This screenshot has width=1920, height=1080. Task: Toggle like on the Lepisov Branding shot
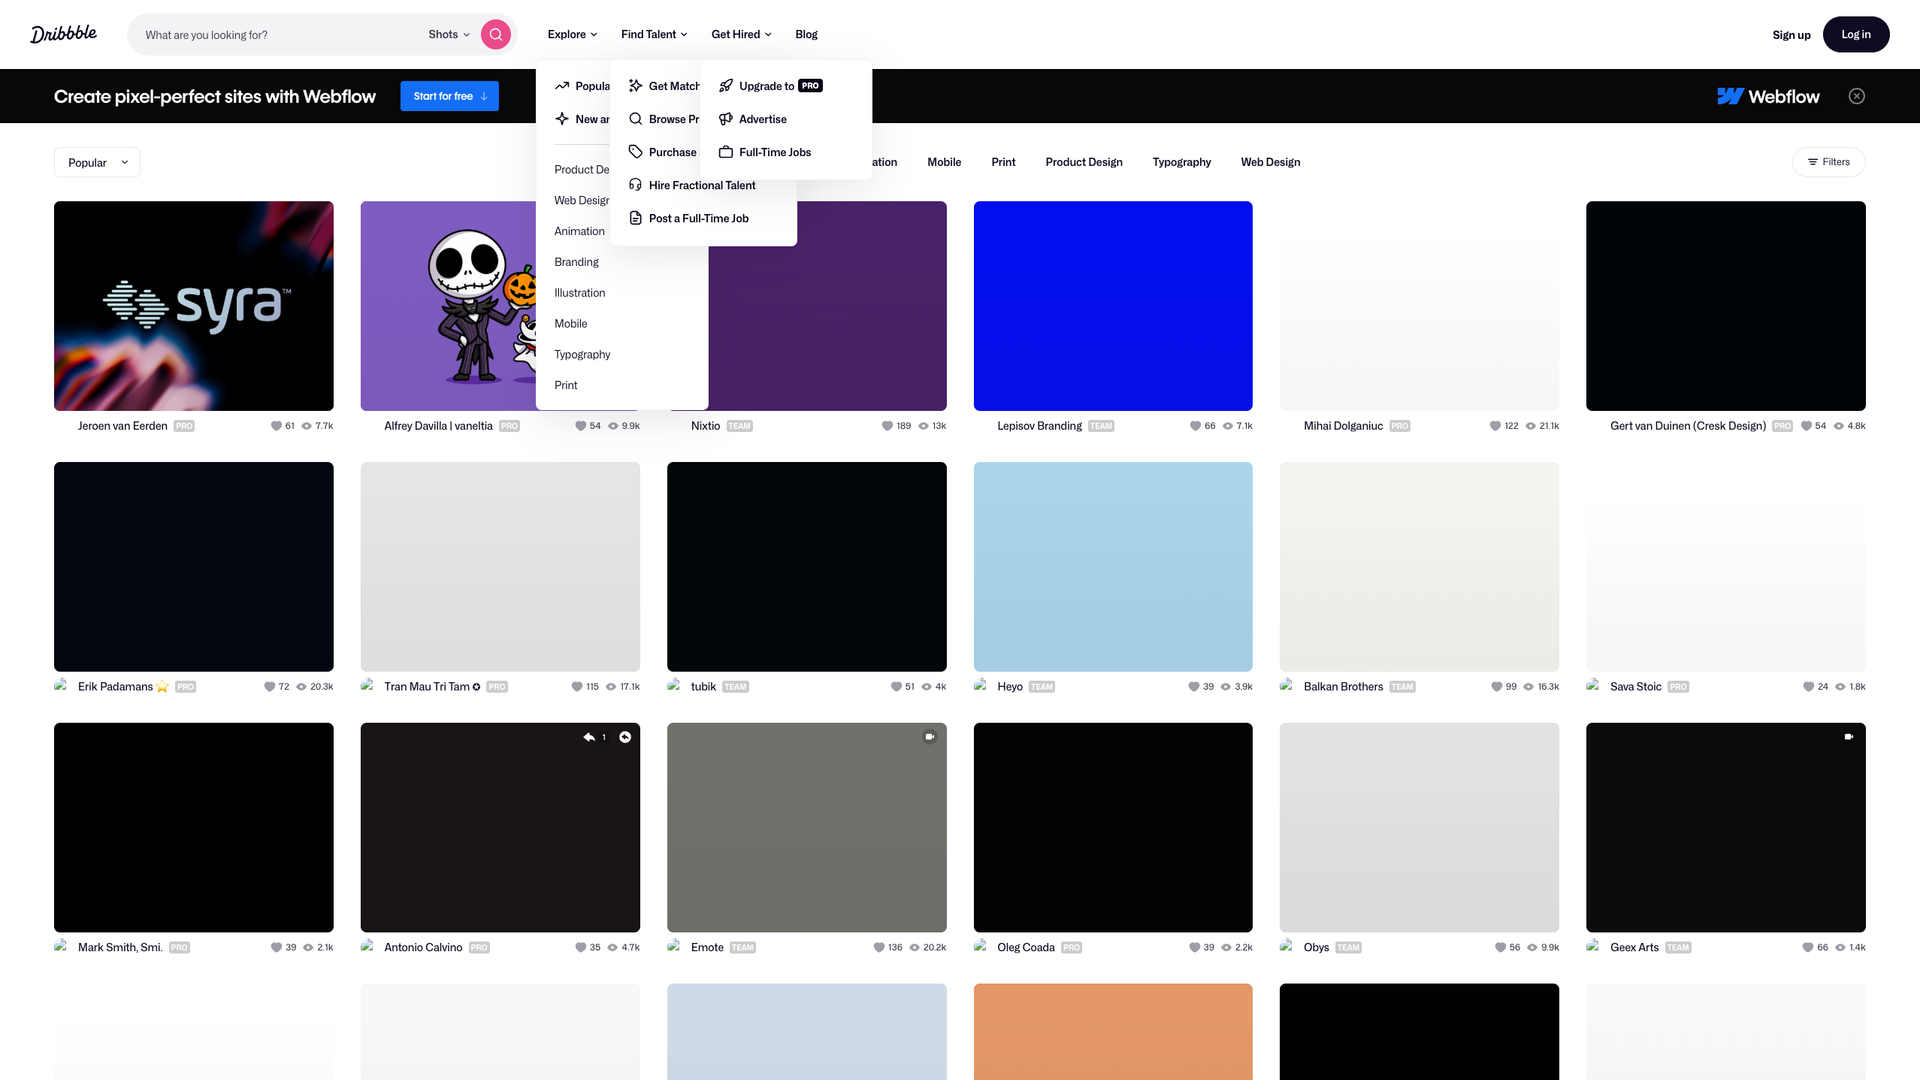[1196, 425]
